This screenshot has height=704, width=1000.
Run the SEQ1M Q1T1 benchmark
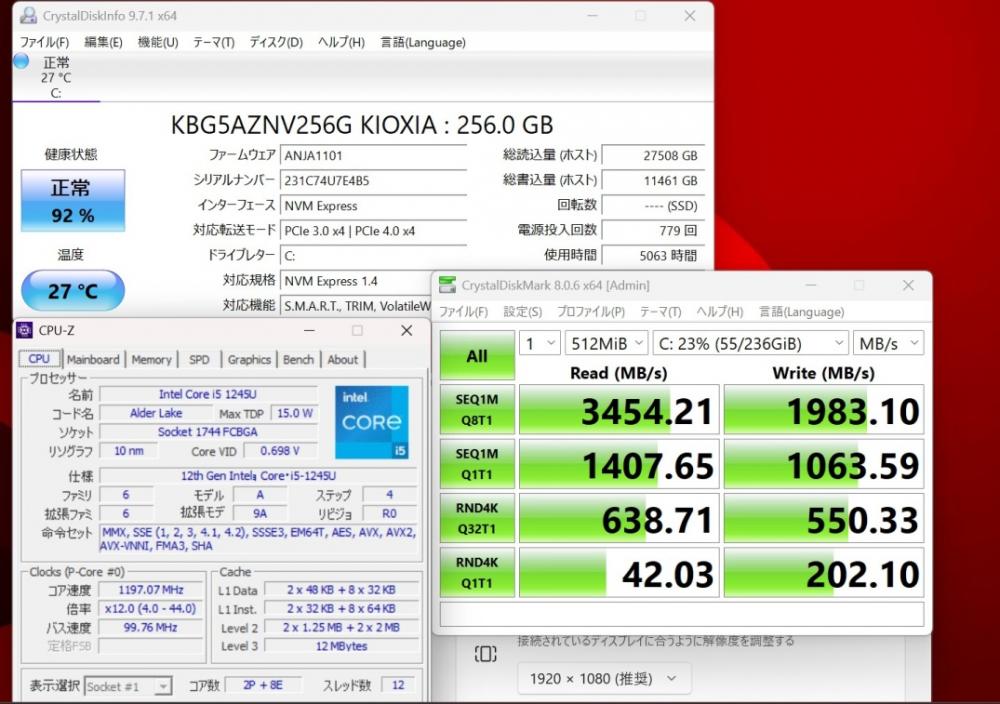click(x=477, y=464)
